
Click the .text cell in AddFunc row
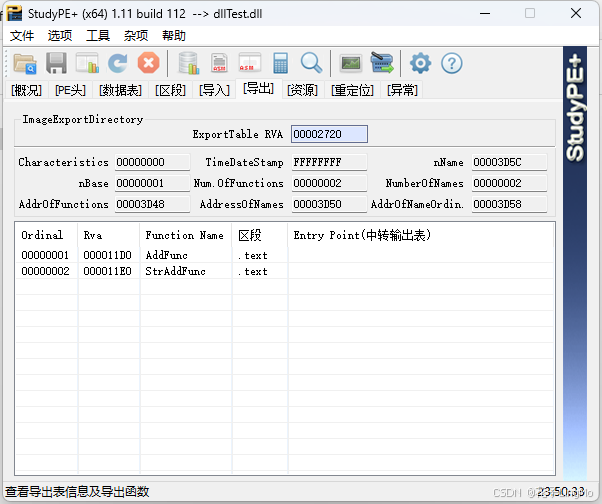click(253, 255)
